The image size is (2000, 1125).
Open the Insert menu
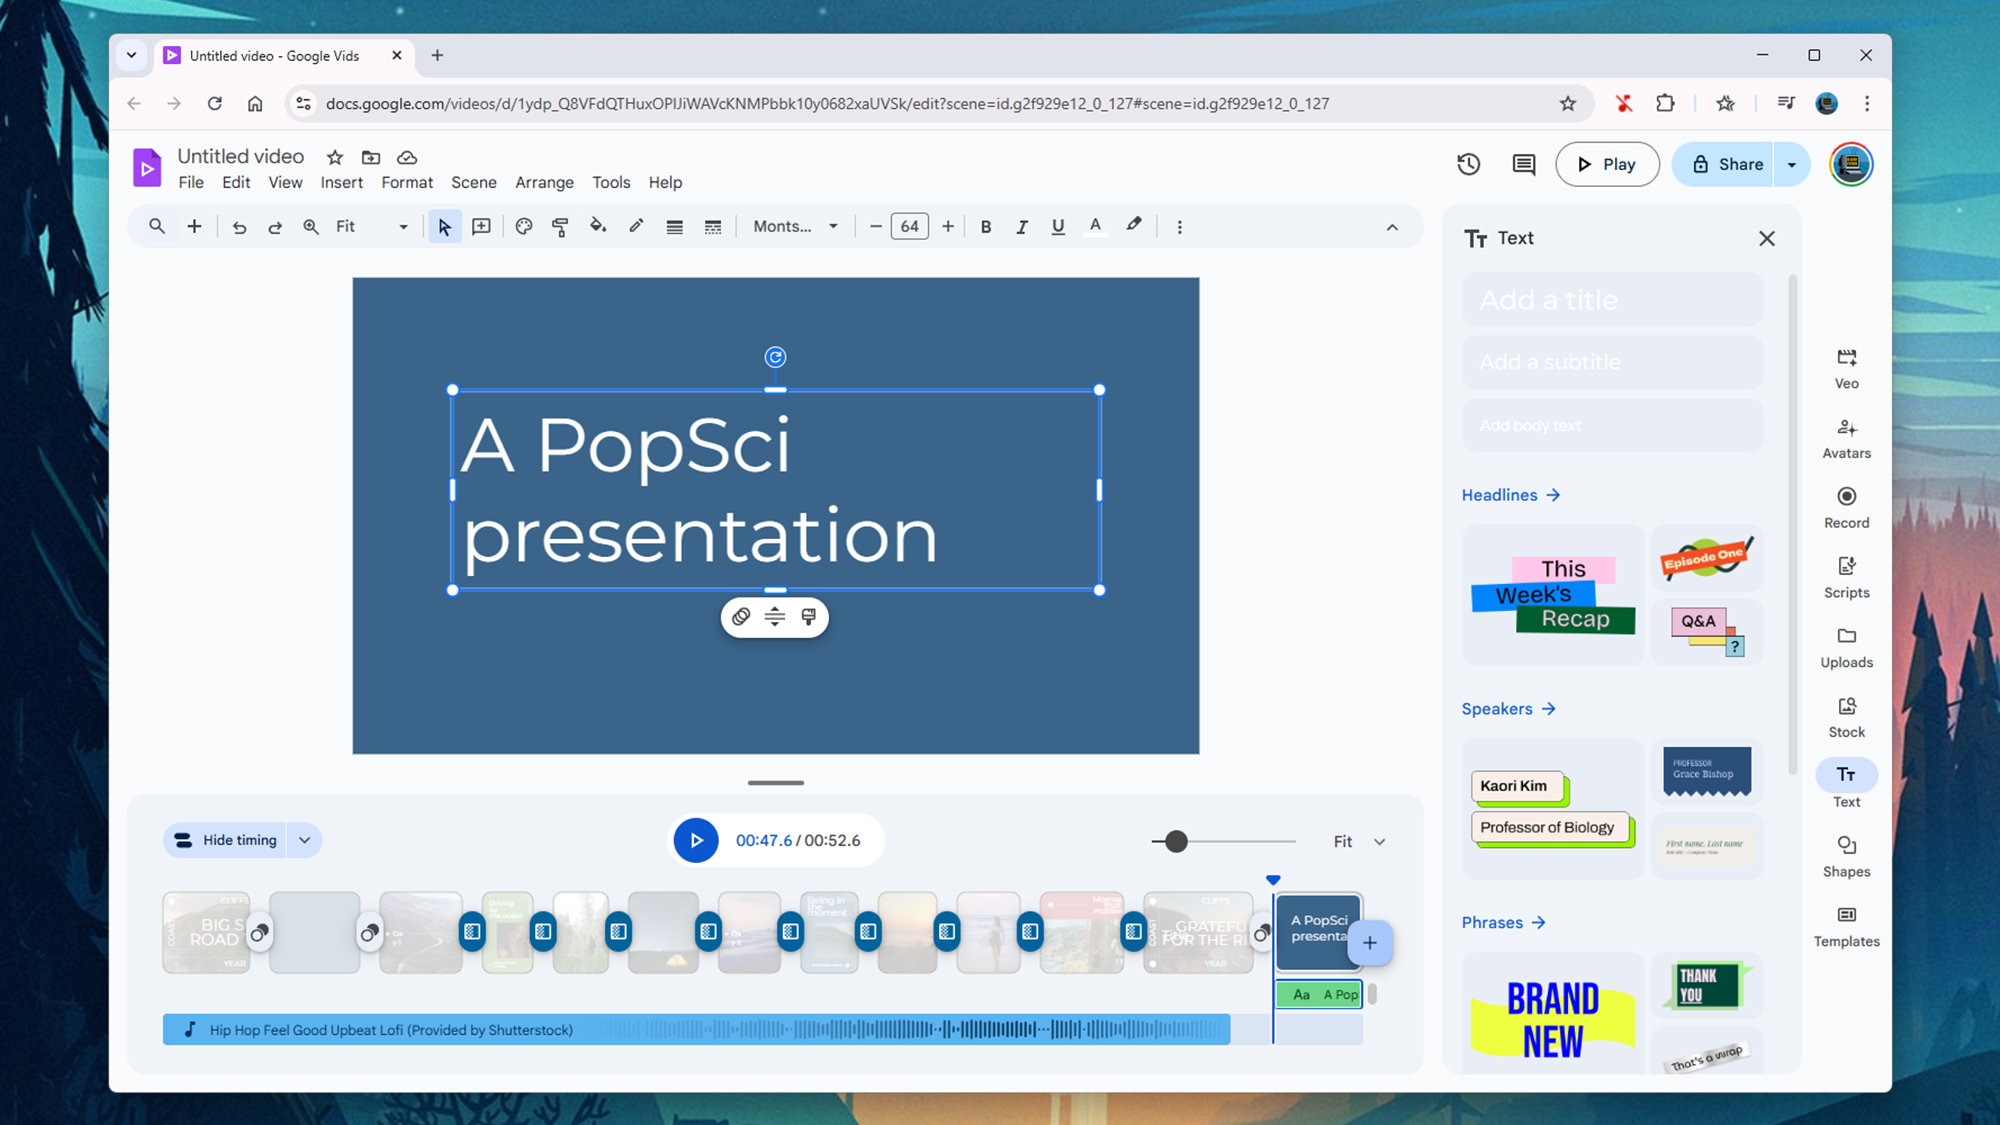342,182
